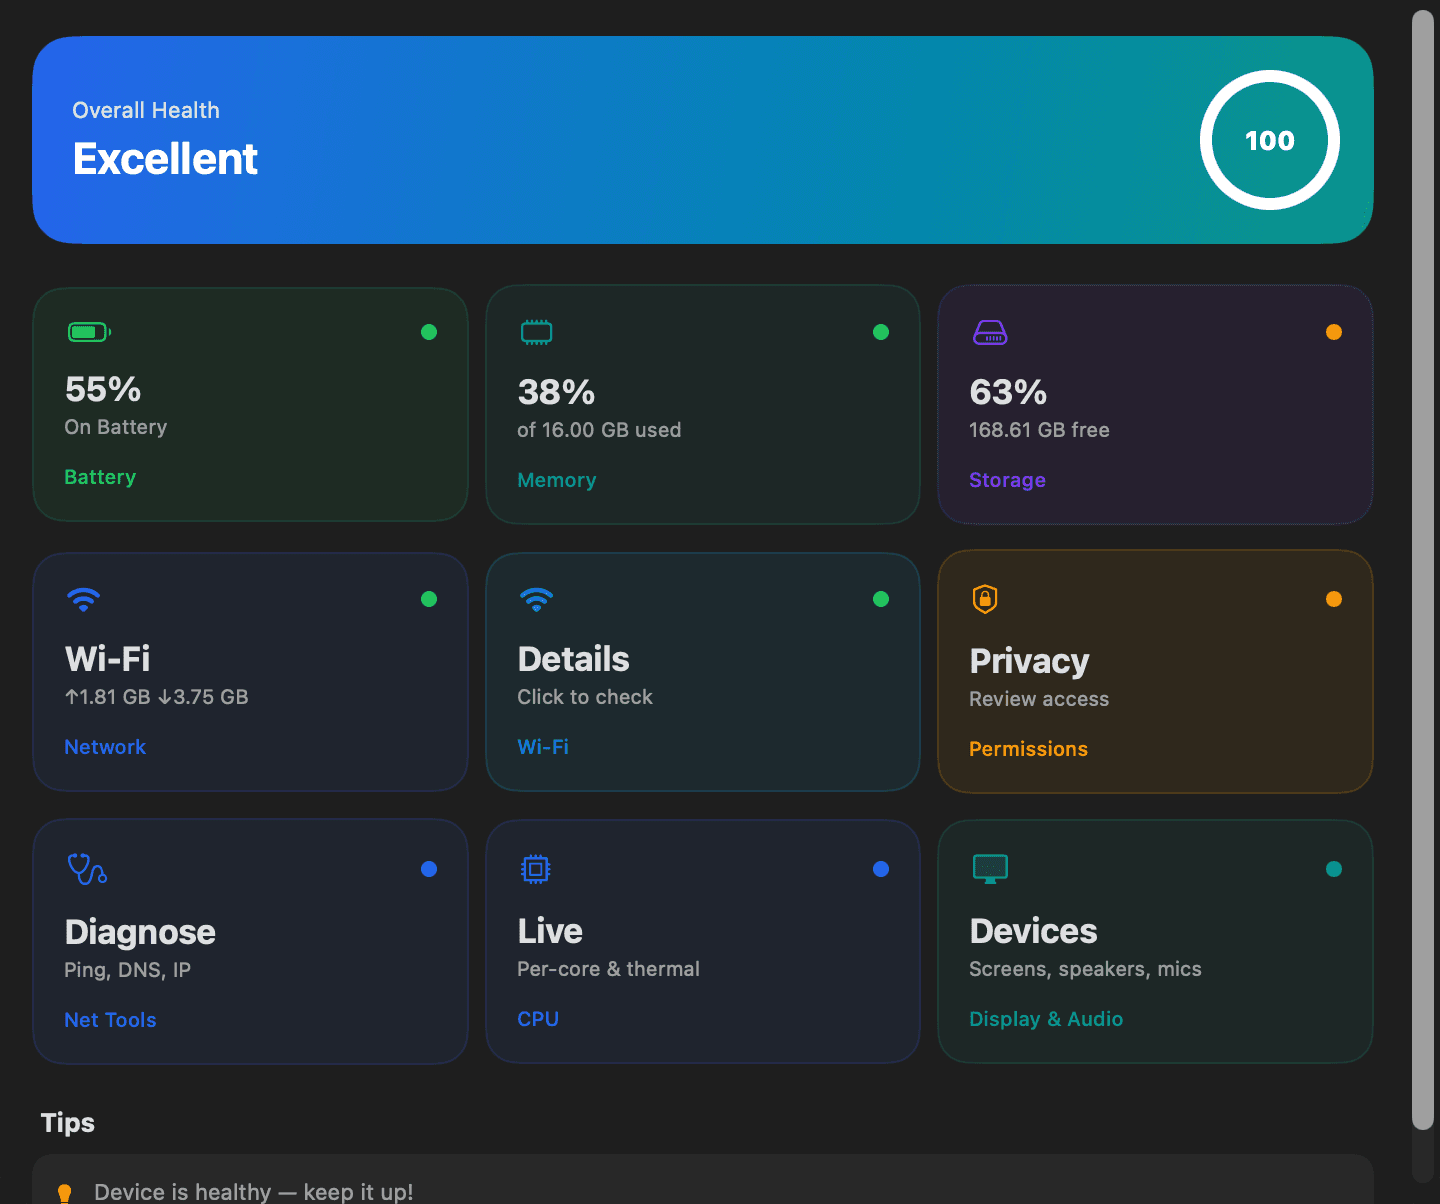
Task: Click the stethoscope Diagnose icon
Action: click(x=87, y=869)
